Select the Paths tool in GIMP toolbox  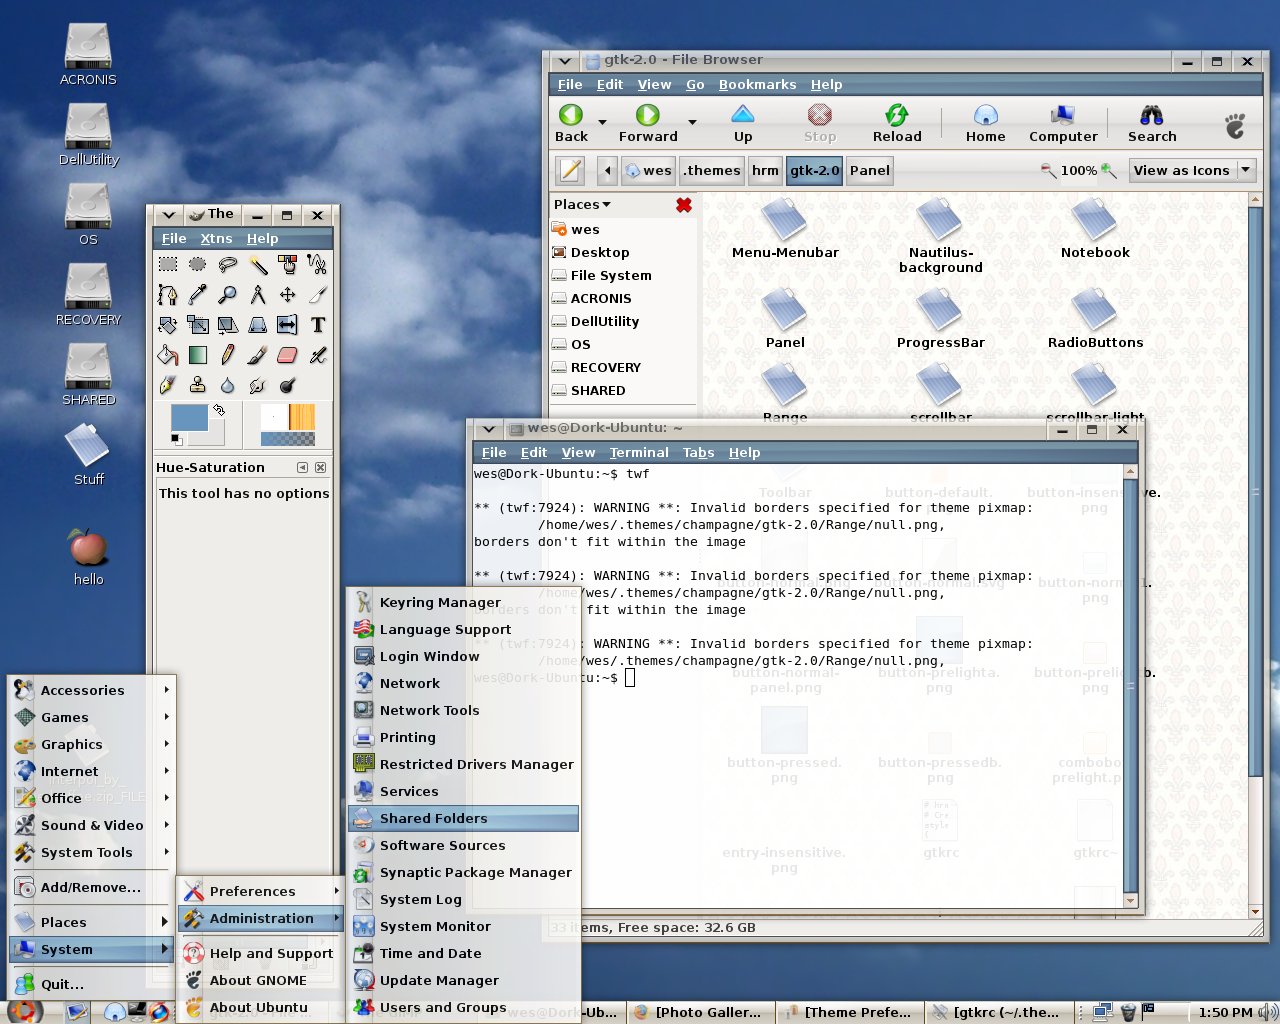(168, 295)
